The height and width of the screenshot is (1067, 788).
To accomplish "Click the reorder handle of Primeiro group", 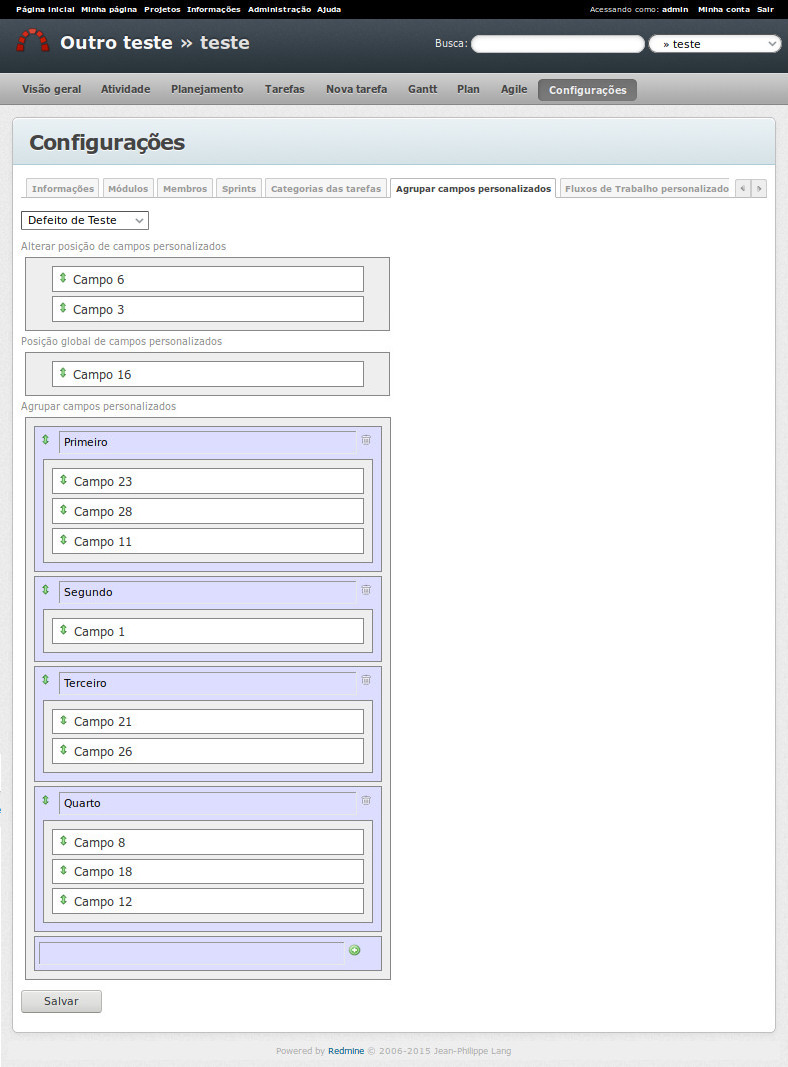I will click(x=45, y=440).
